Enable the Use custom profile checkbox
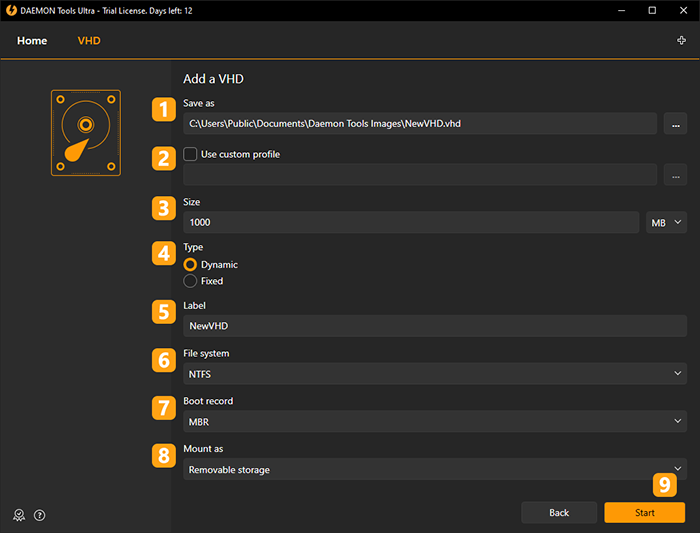700x533 pixels. tap(190, 154)
